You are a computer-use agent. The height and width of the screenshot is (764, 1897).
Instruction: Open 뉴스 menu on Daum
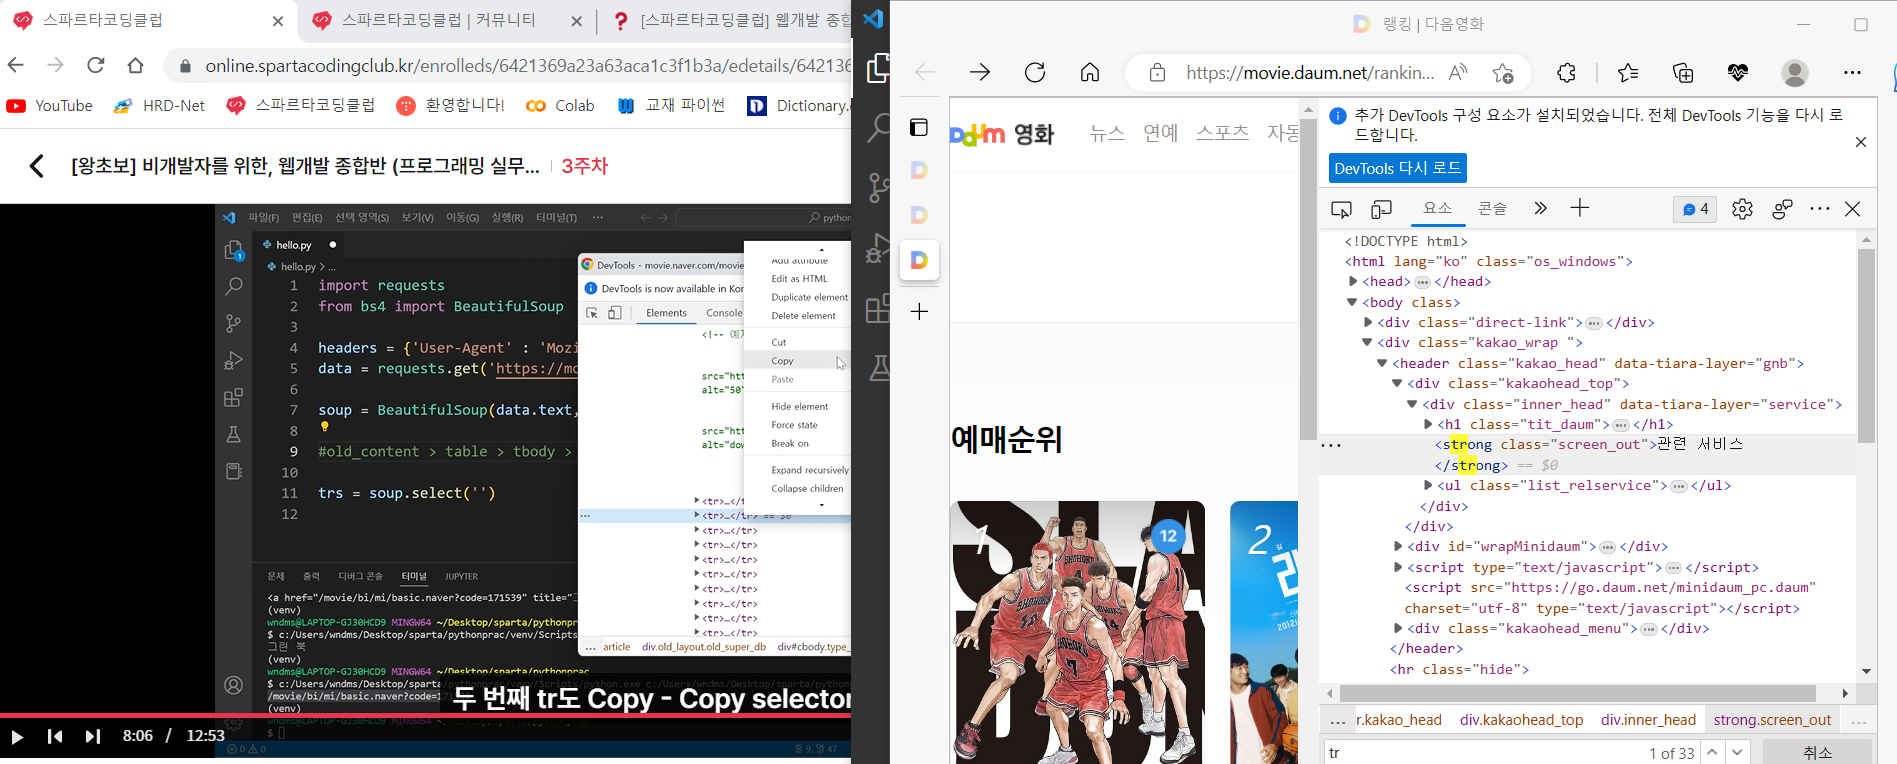click(x=1107, y=133)
